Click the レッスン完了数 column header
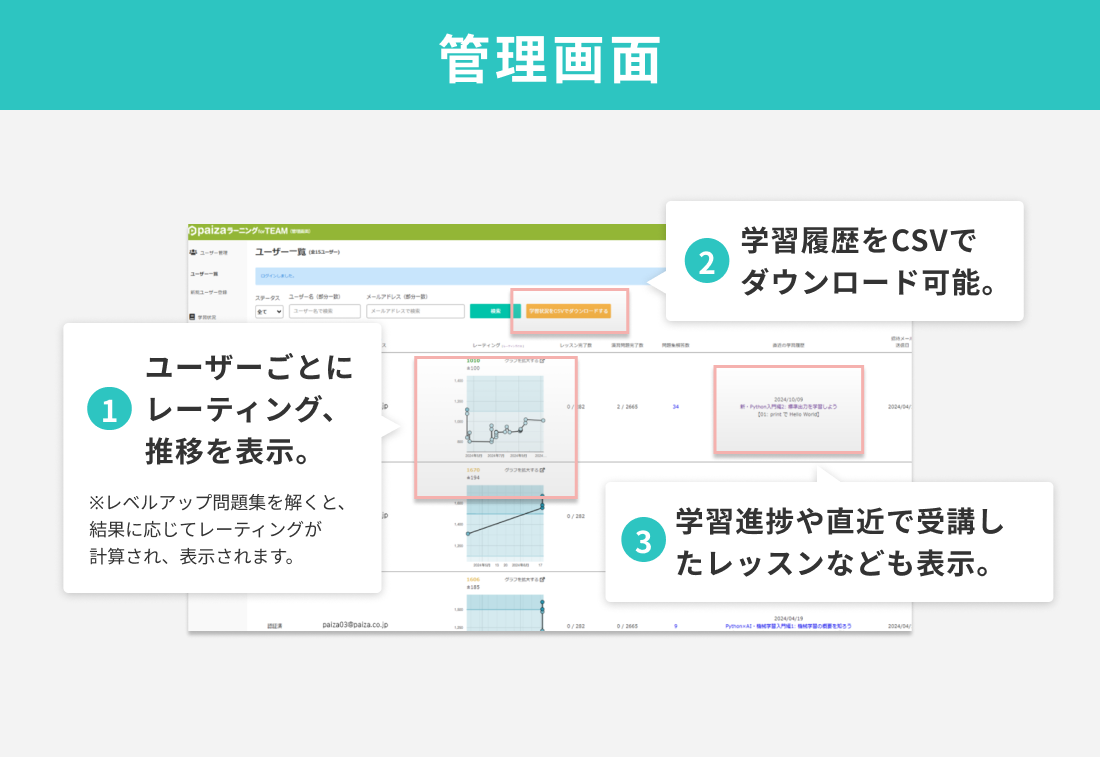Image resolution: width=1100 pixels, height=757 pixels. (x=575, y=345)
